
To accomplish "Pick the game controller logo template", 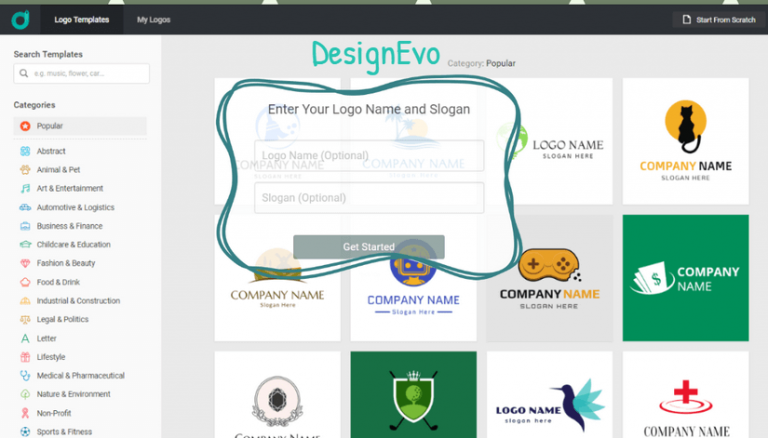I will point(549,278).
